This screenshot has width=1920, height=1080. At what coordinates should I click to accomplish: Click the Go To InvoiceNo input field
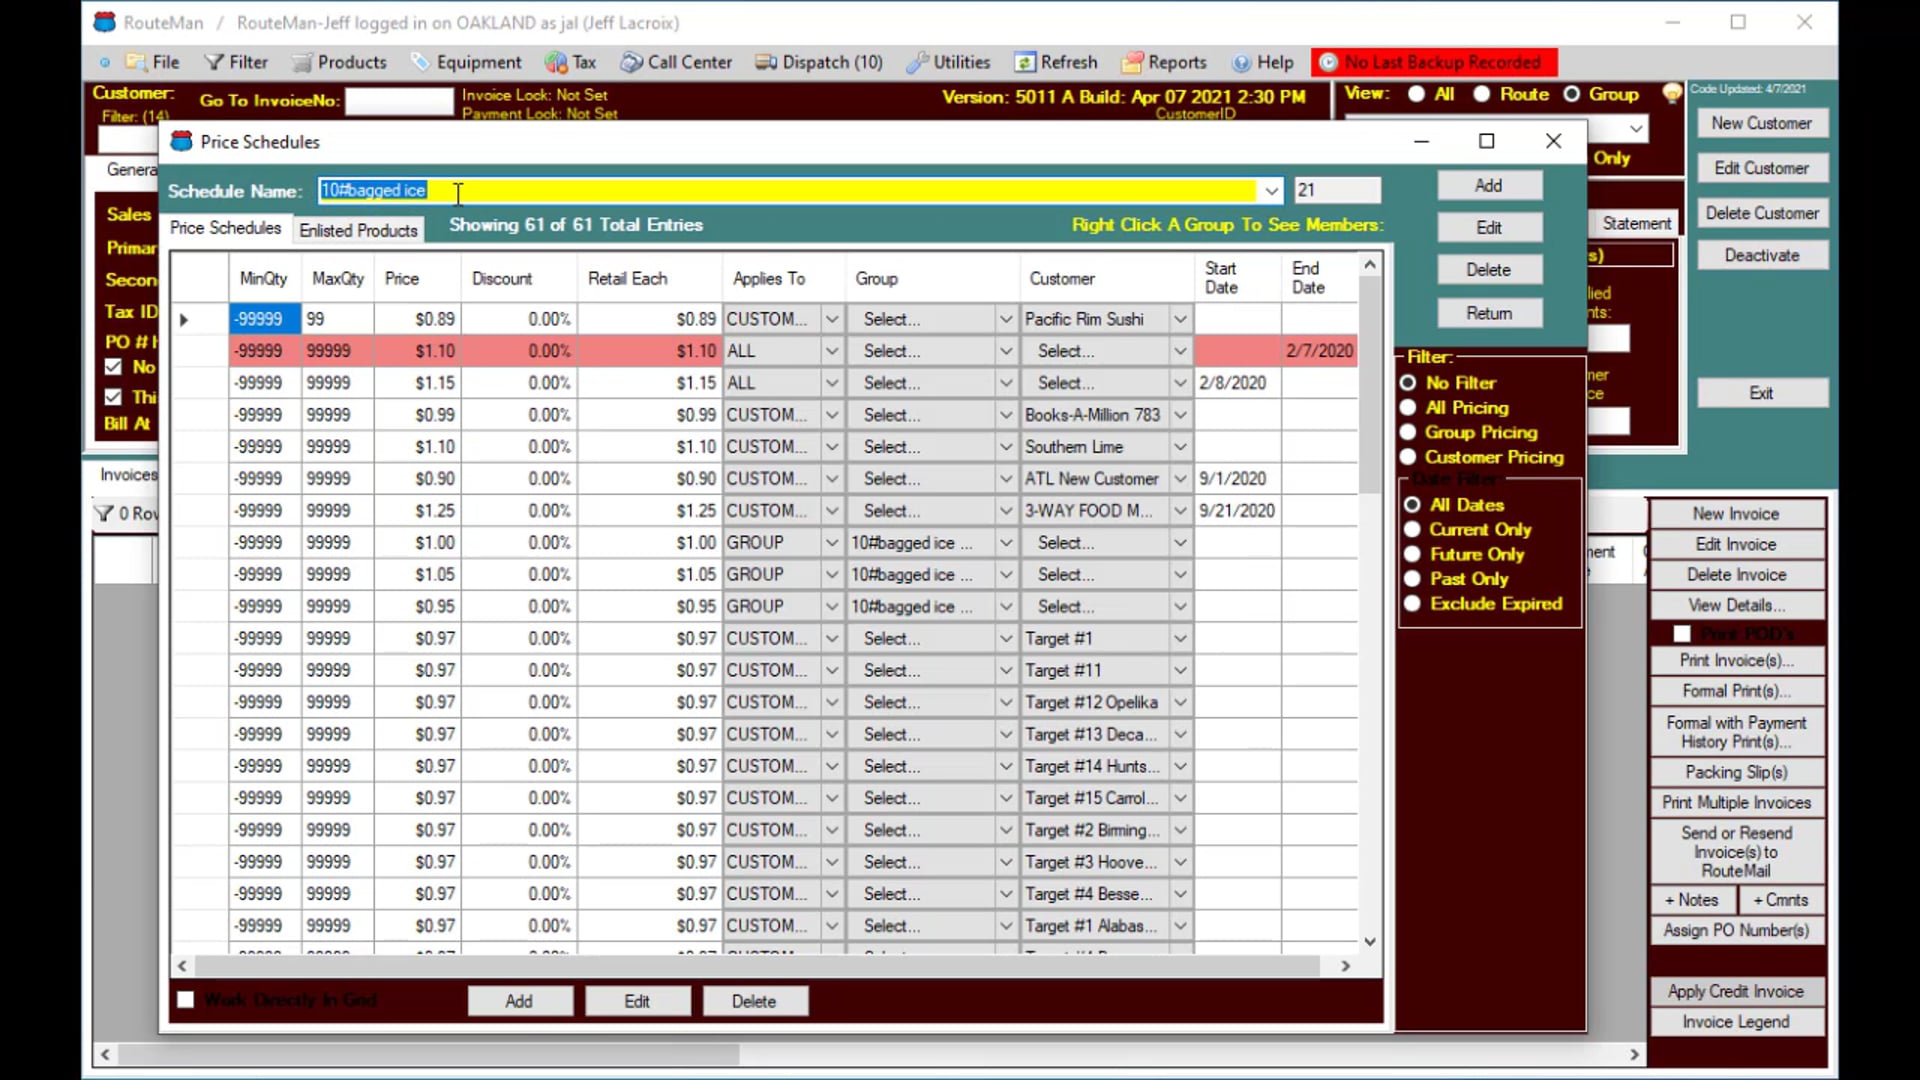[x=399, y=101]
